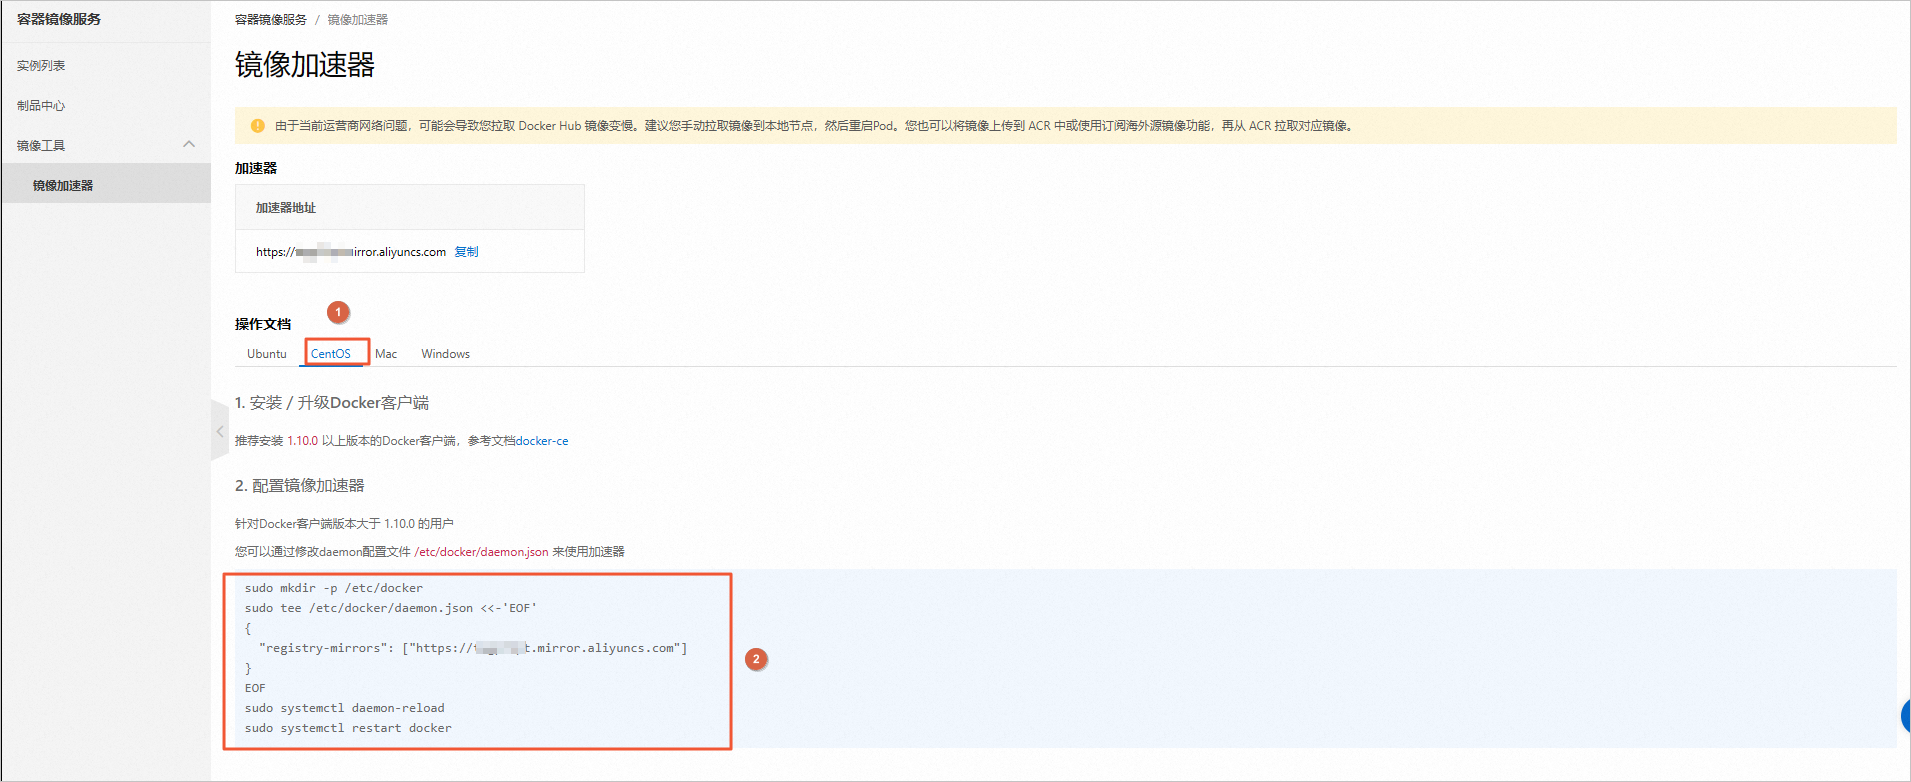Click the 加速器 section heading
Image resolution: width=1911 pixels, height=782 pixels.
[x=256, y=168]
